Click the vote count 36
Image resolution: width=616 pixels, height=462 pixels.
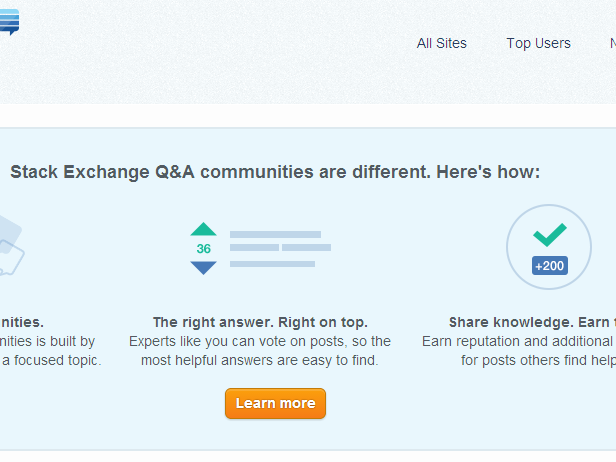coord(203,249)
